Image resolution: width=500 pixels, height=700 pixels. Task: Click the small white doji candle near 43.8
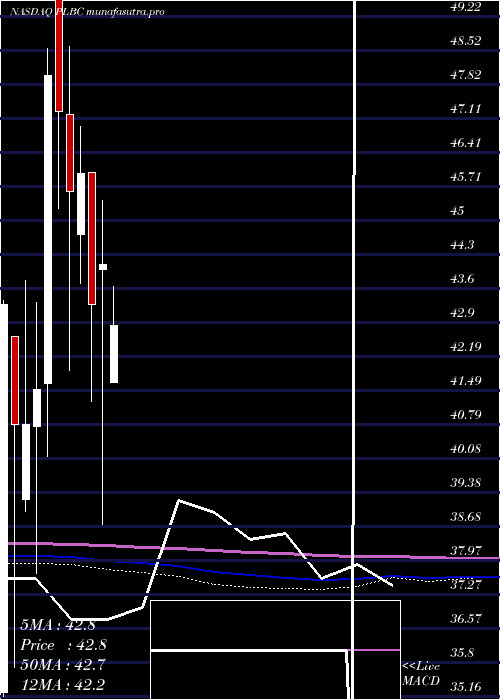point(103,267)
